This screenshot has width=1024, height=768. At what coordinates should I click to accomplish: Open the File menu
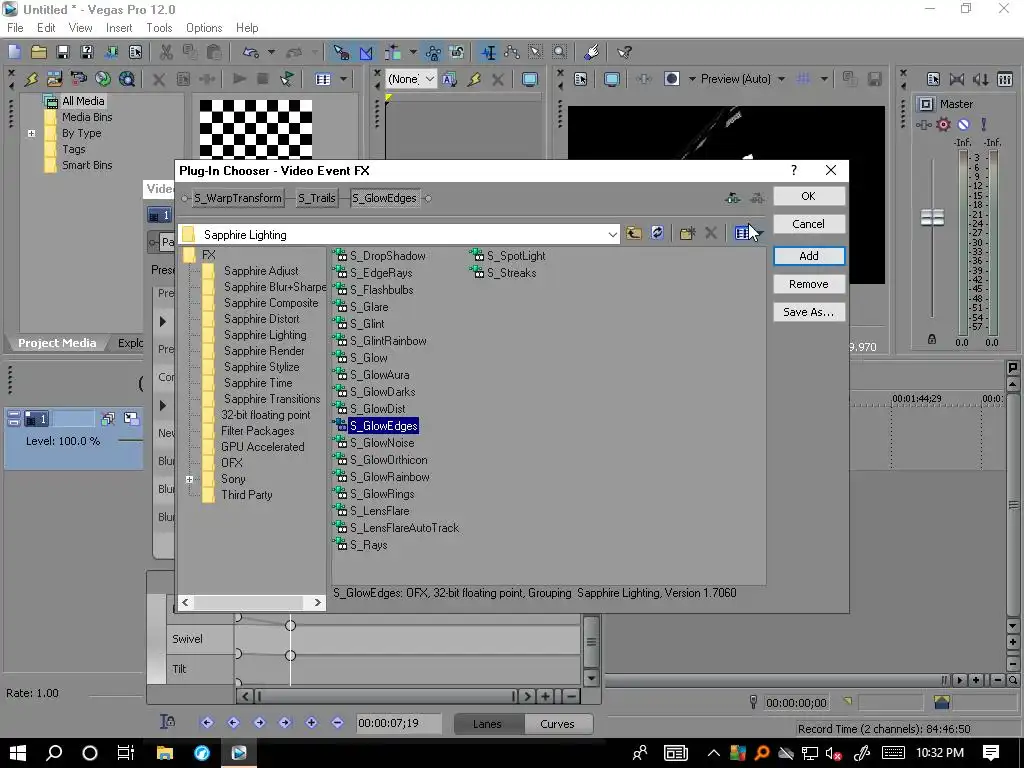coord(15,27)
